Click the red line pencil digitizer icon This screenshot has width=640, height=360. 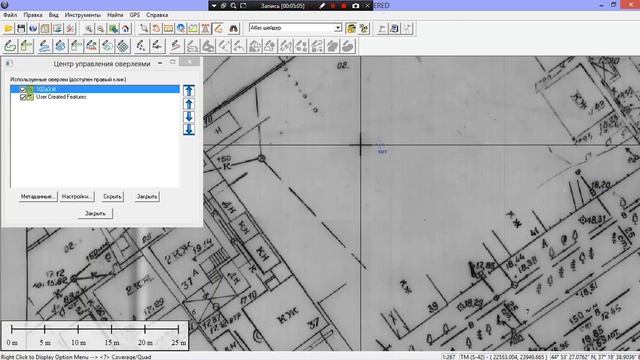coord(176,46)
